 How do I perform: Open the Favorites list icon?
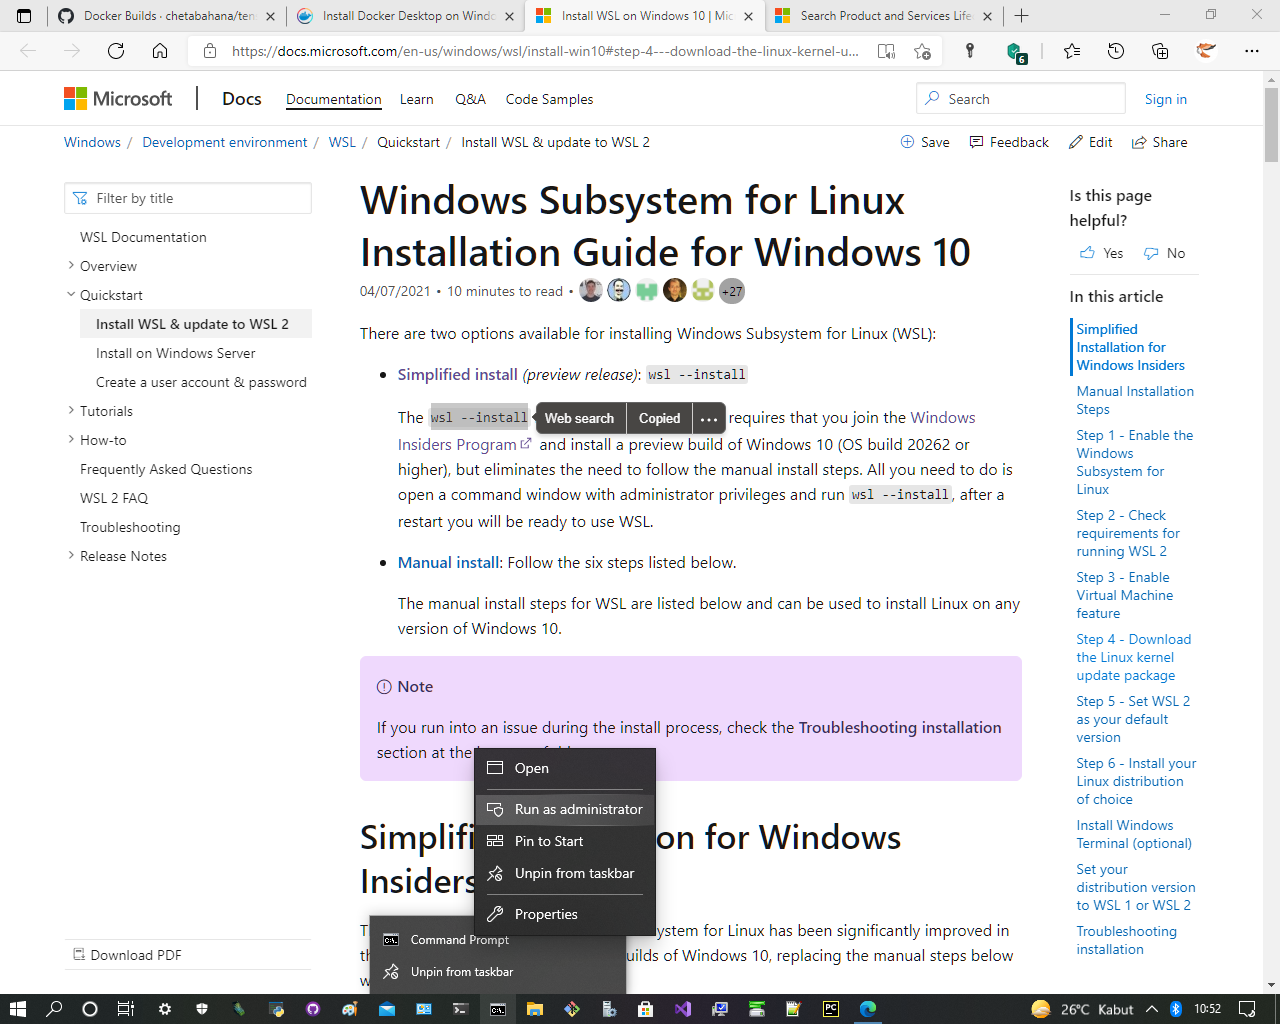1072,51
